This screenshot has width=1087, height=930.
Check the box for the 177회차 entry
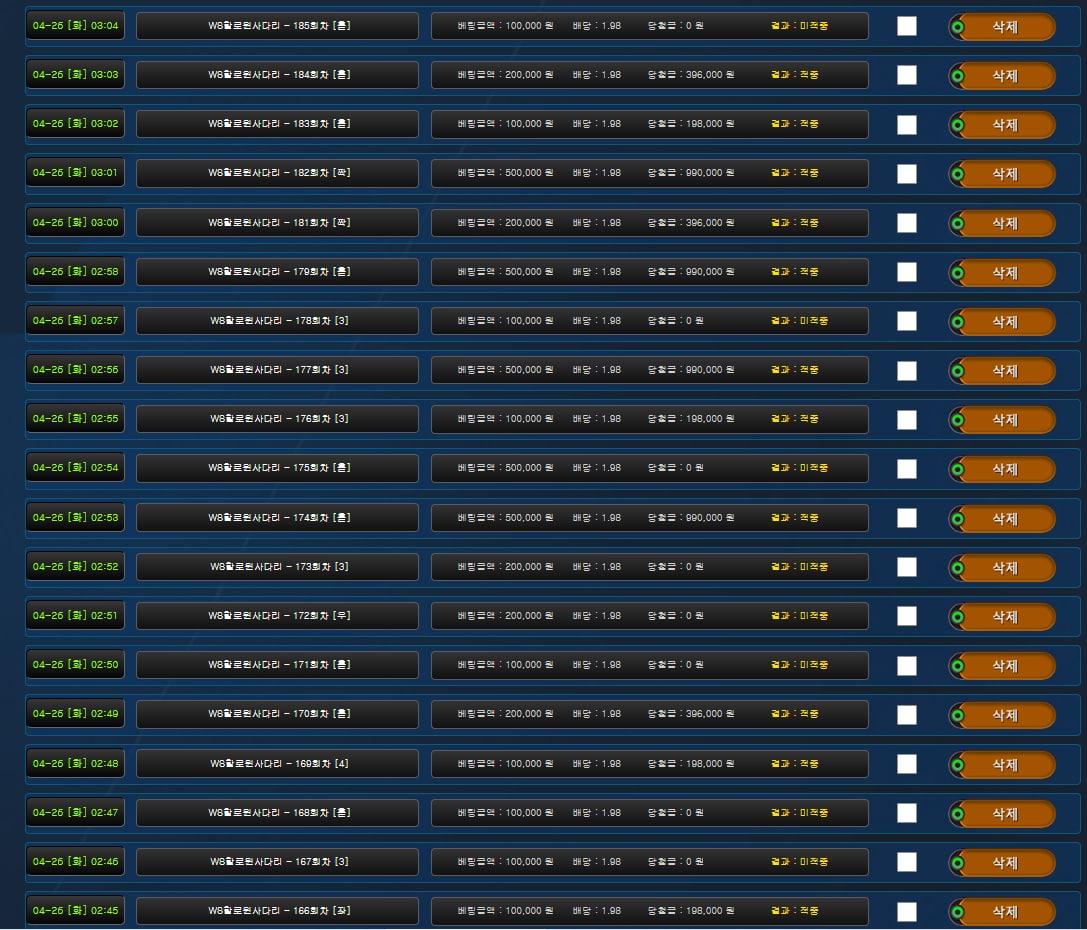coord(907,371)
